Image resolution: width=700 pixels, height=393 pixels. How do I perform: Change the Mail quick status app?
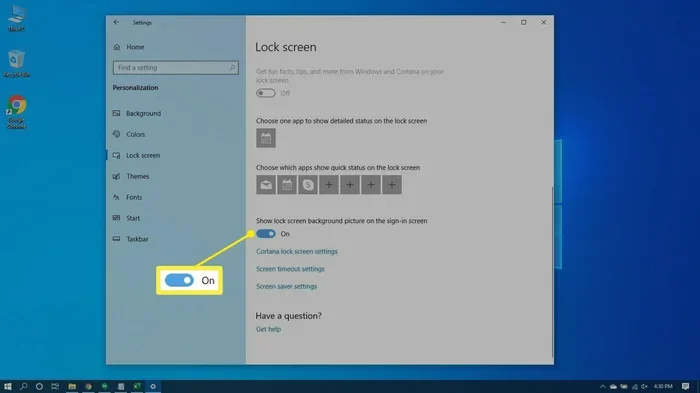266,185
